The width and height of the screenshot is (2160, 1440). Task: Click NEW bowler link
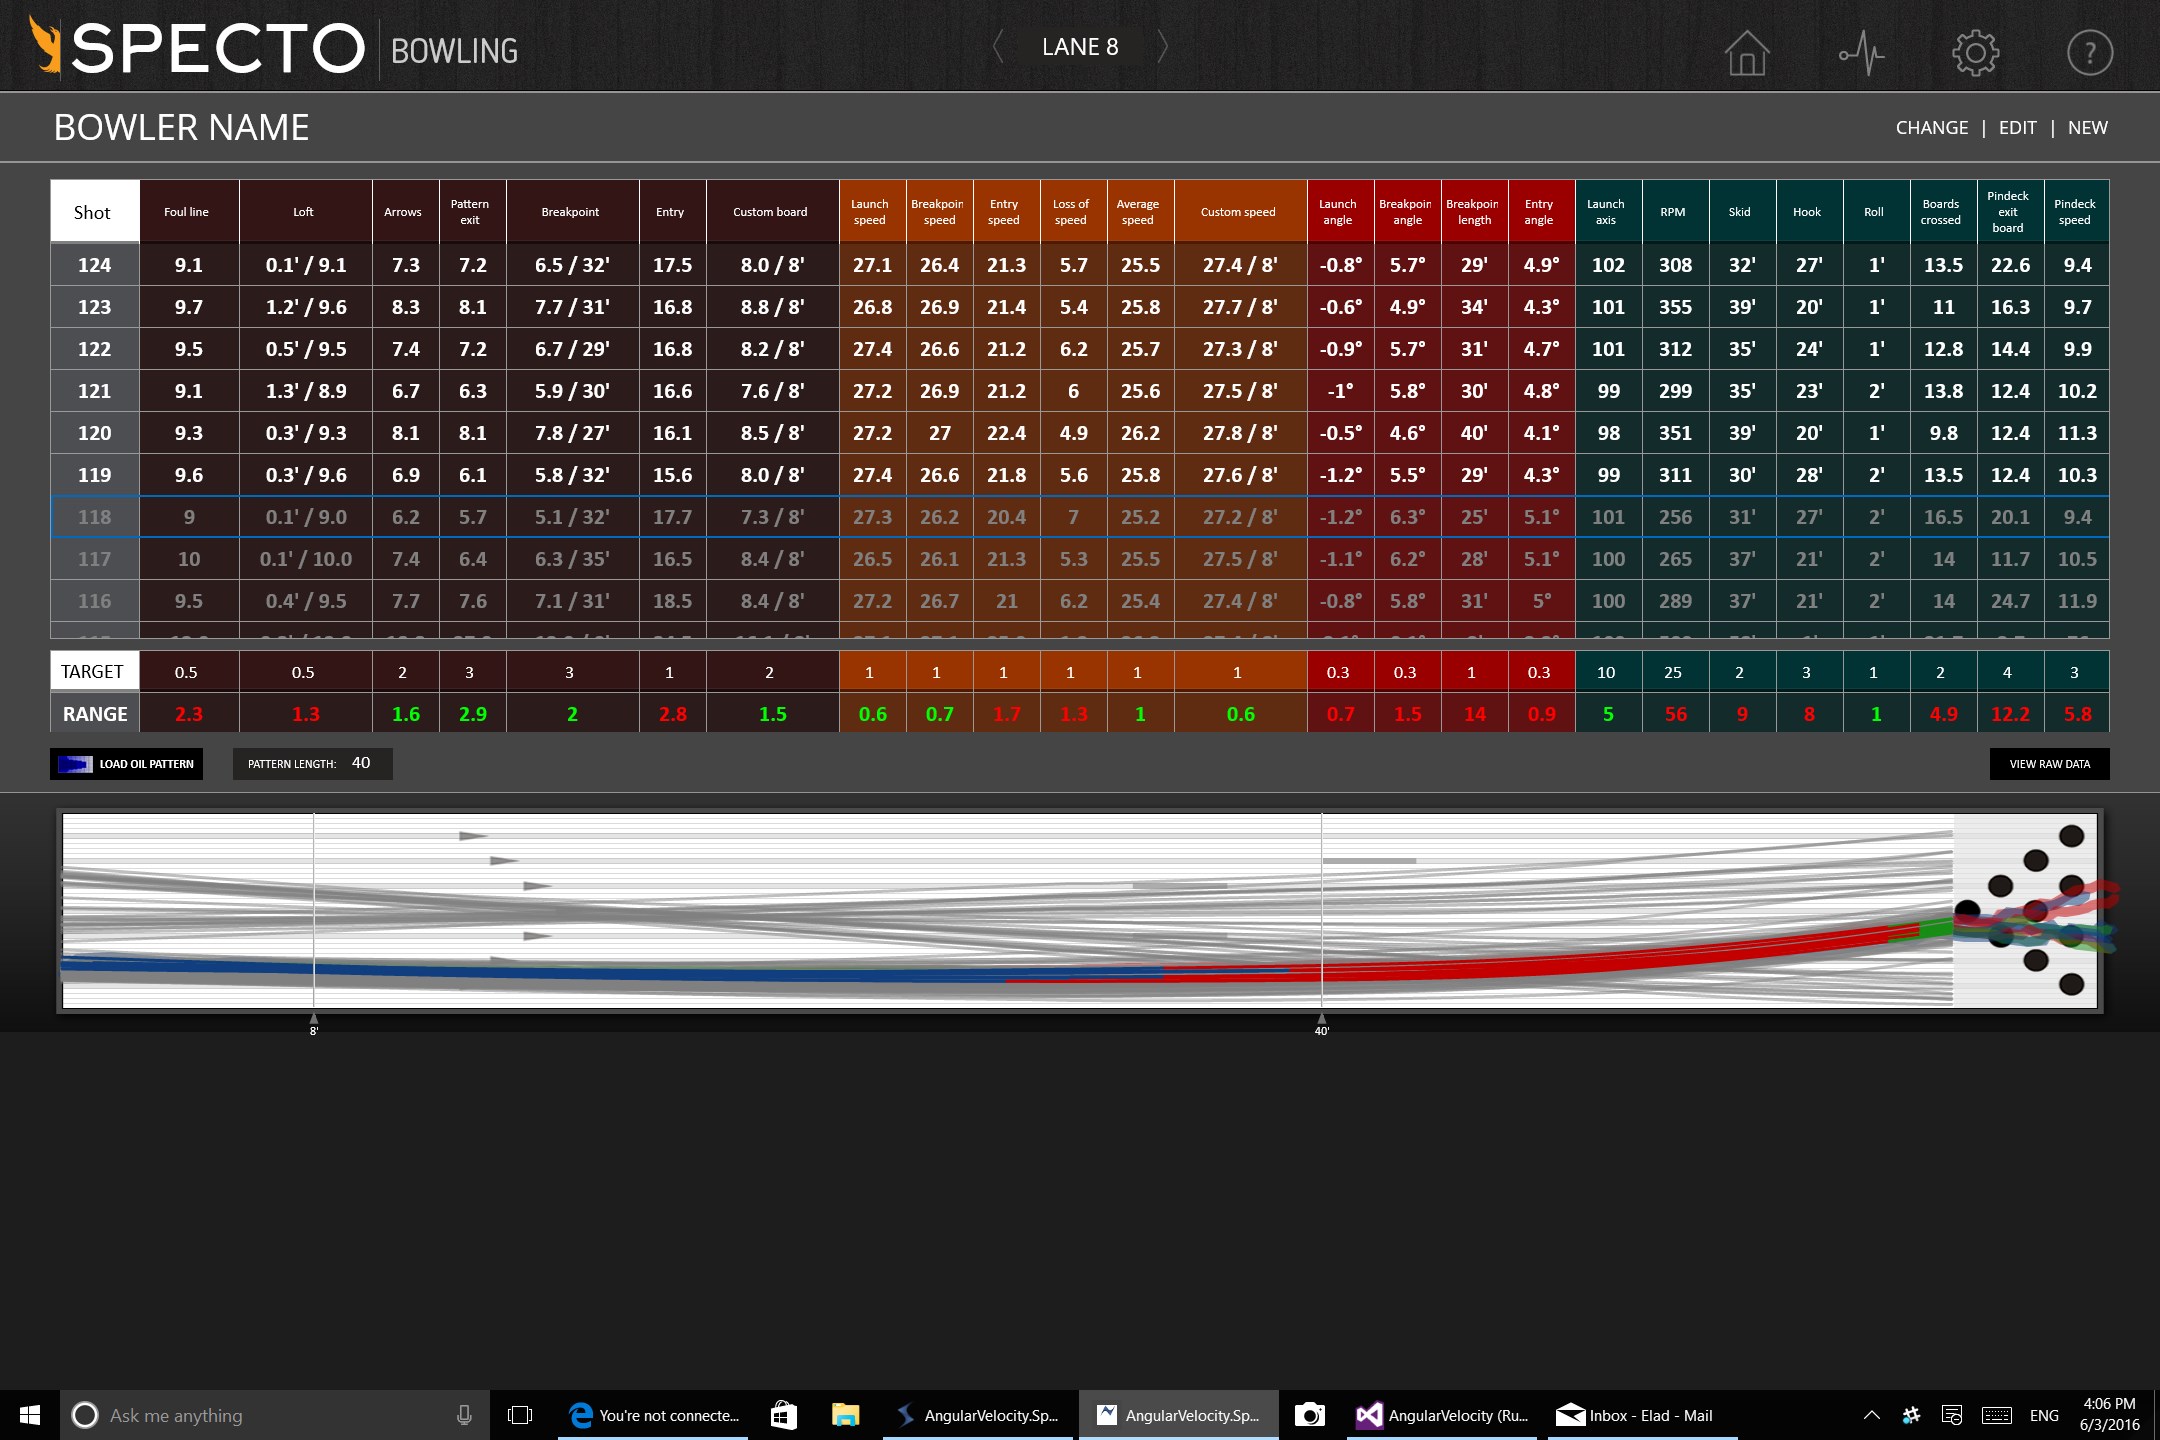2087,128
